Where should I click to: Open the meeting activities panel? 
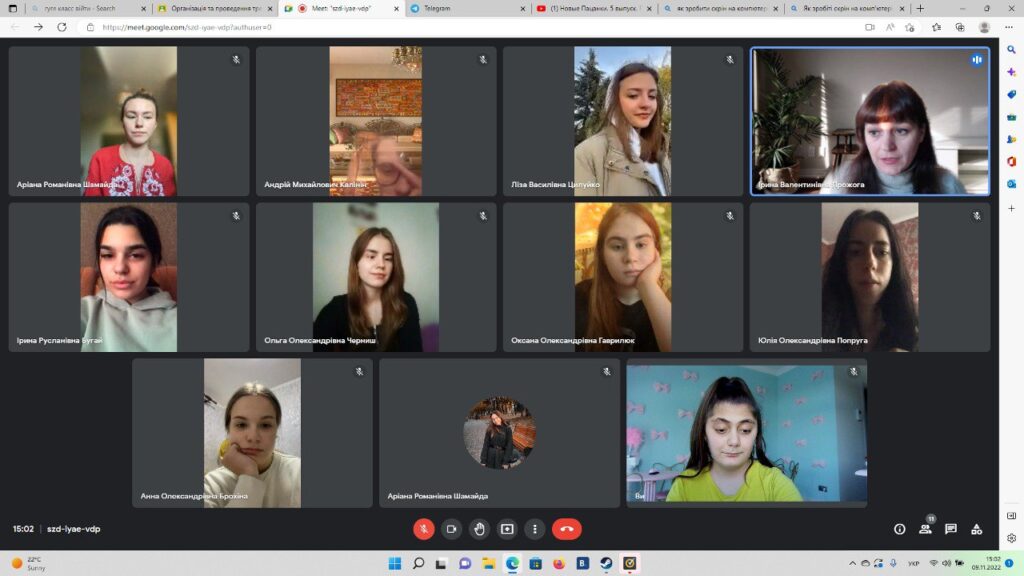pyautogui.click(x=977, y=529)
